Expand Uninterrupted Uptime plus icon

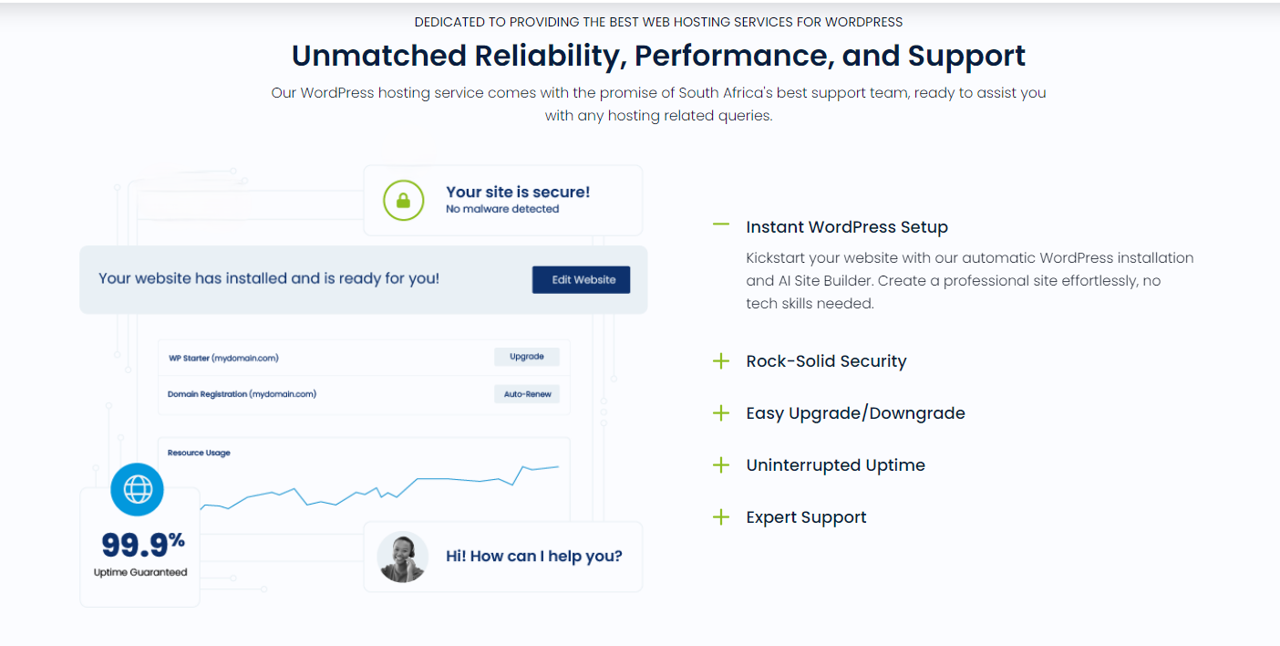[721, 465]
